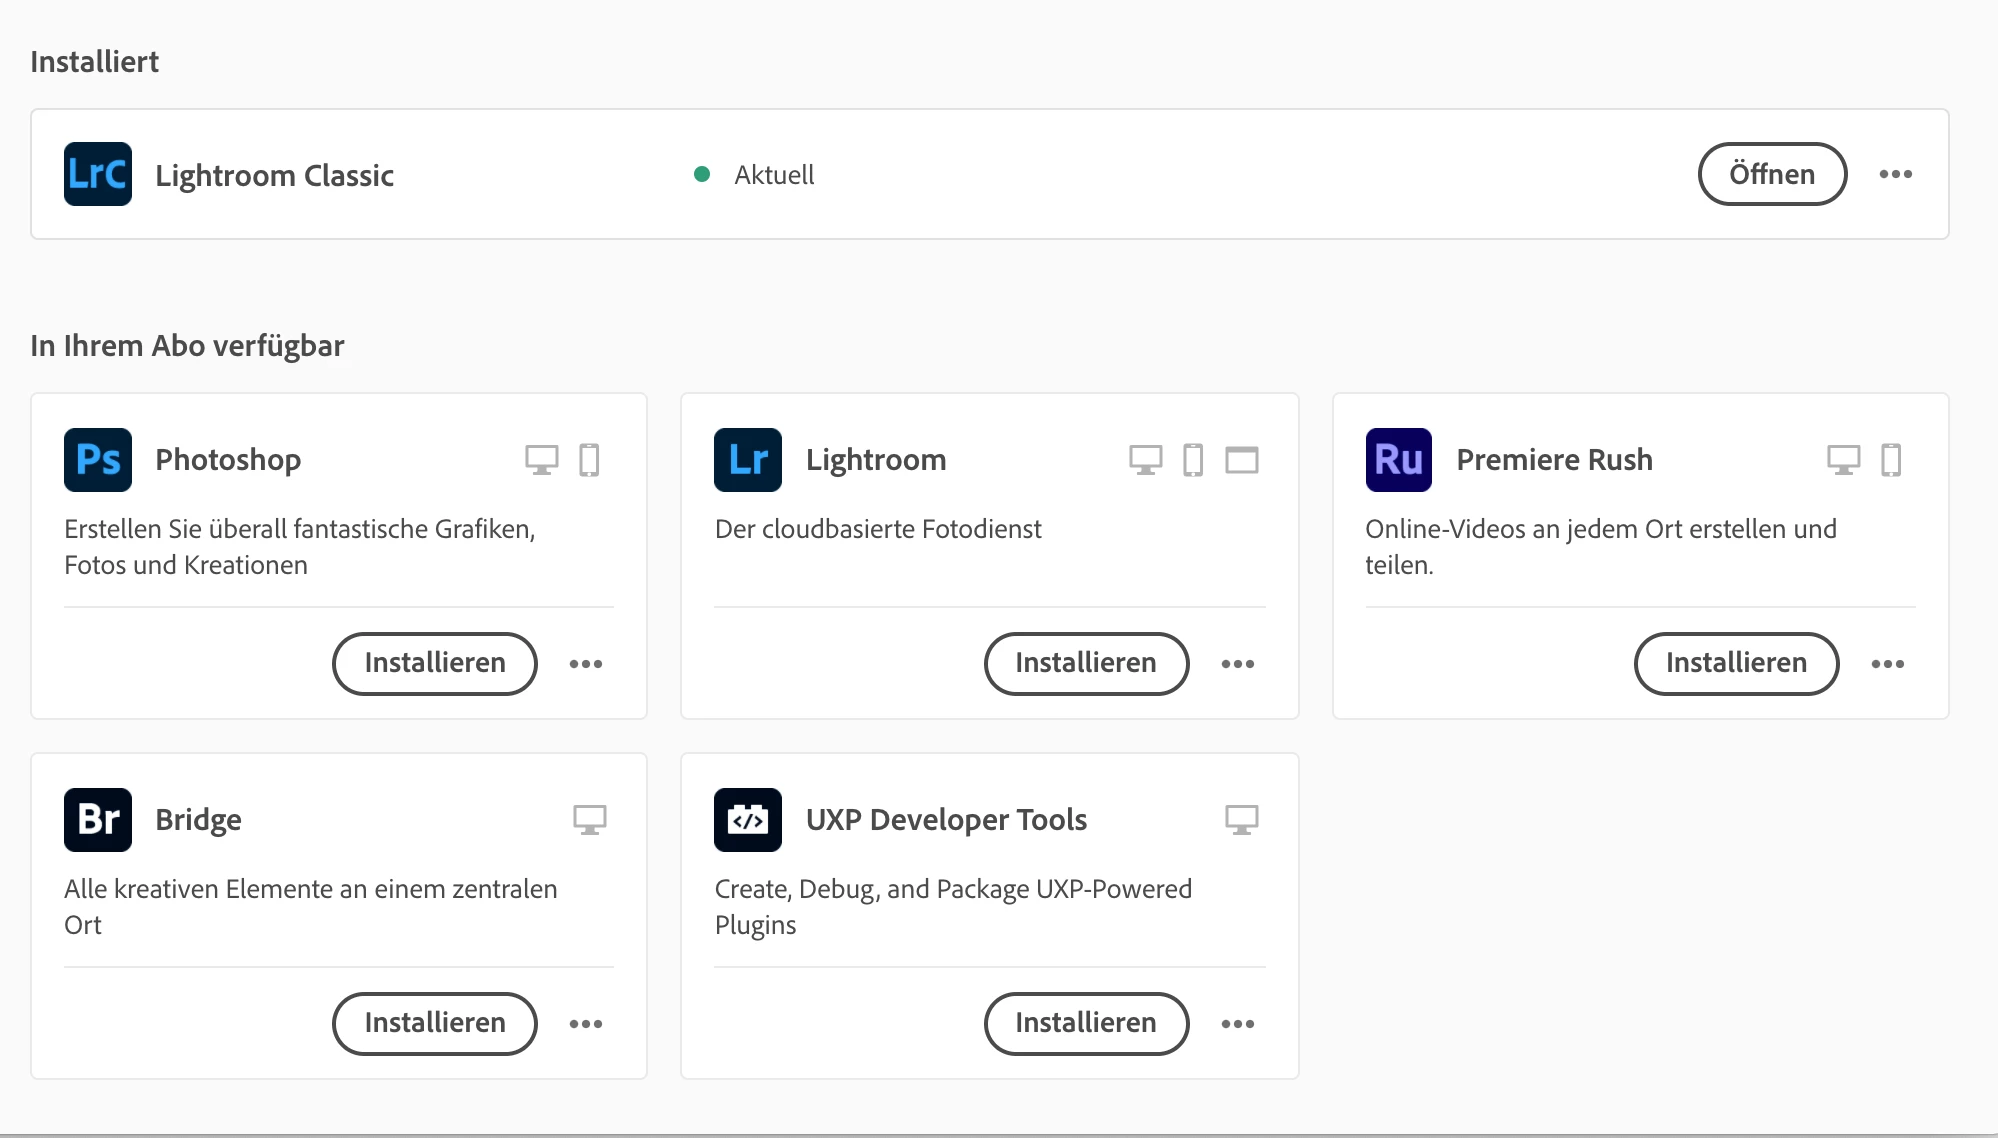Image resolution: width=1998 pixels, height=1138 pixels.
Task: Click Lightroom's web browser platform icon
Action: [1241, 460]
